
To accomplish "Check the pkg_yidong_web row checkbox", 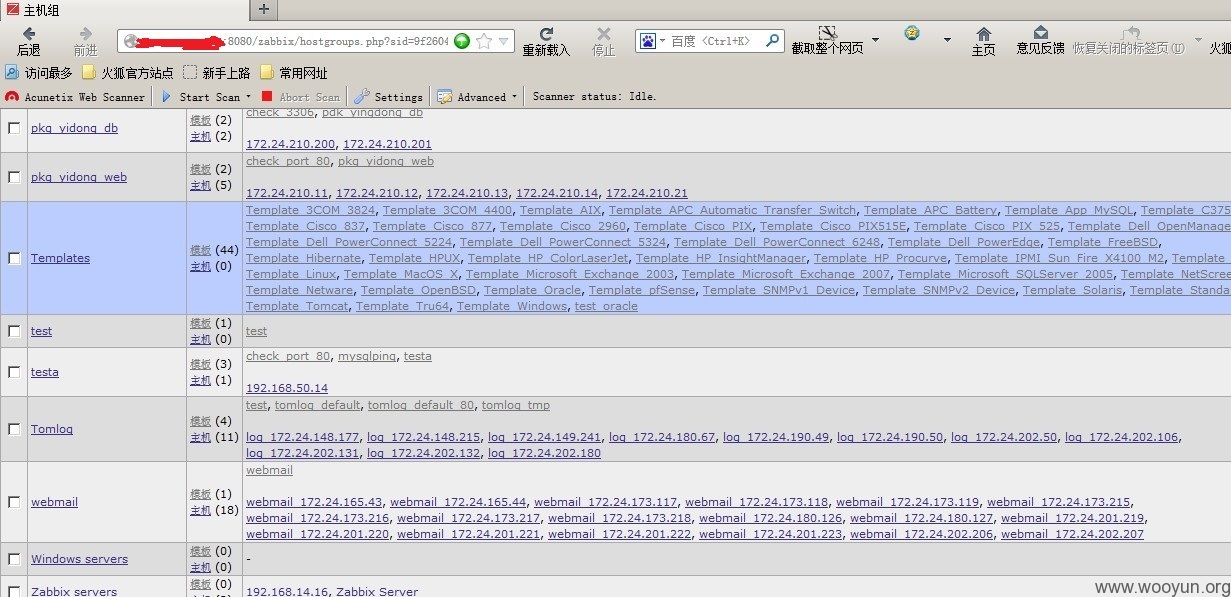I will (14, 177).
